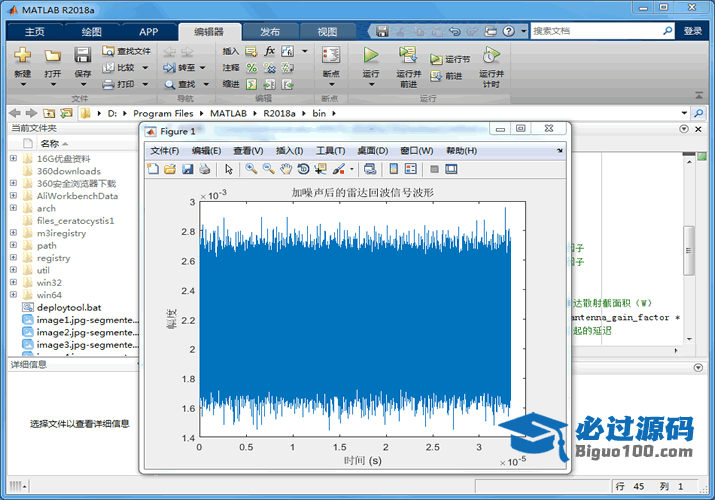Image resolution: width=715 pixels, height=500 pixels.
Task: Click the MATLAB segment in the address path
Action: click(x=228, y=113)
